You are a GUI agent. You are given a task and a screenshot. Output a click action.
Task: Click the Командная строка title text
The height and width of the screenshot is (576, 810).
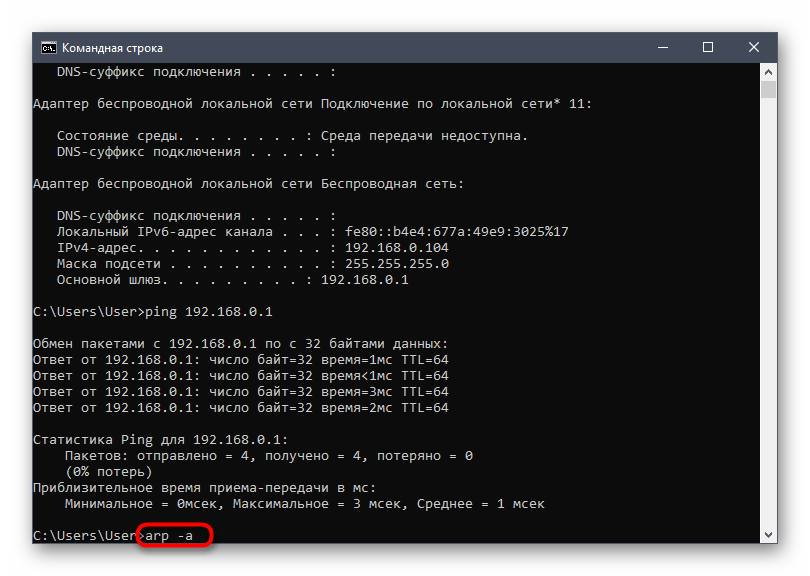pyautogui.click(x=112, y=48)
